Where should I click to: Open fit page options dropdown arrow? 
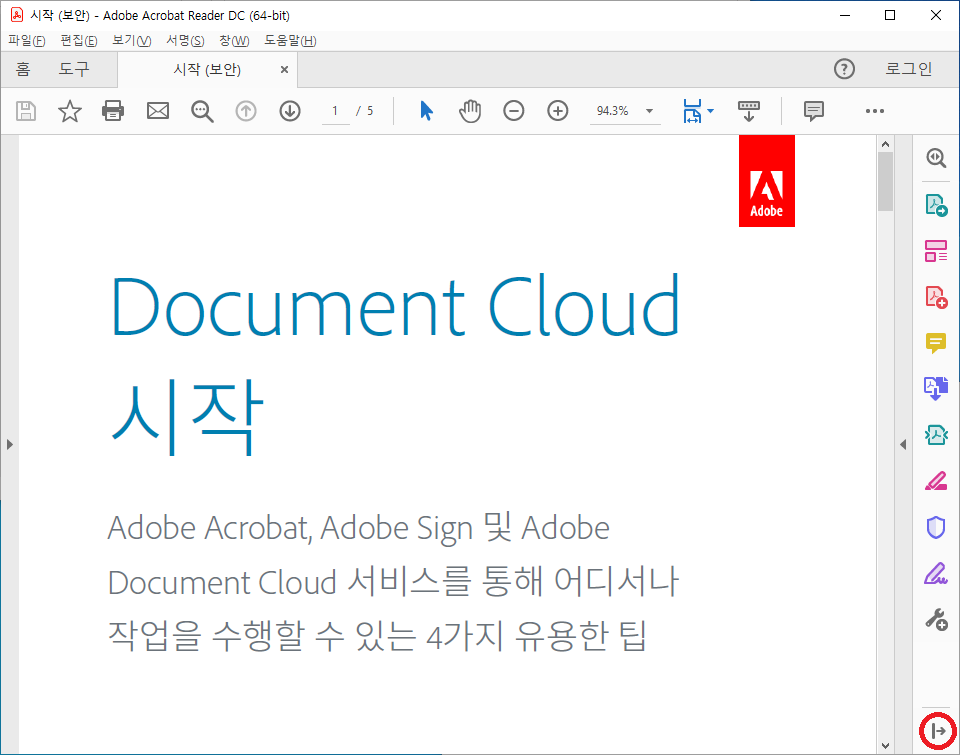[x=710, y=111]
